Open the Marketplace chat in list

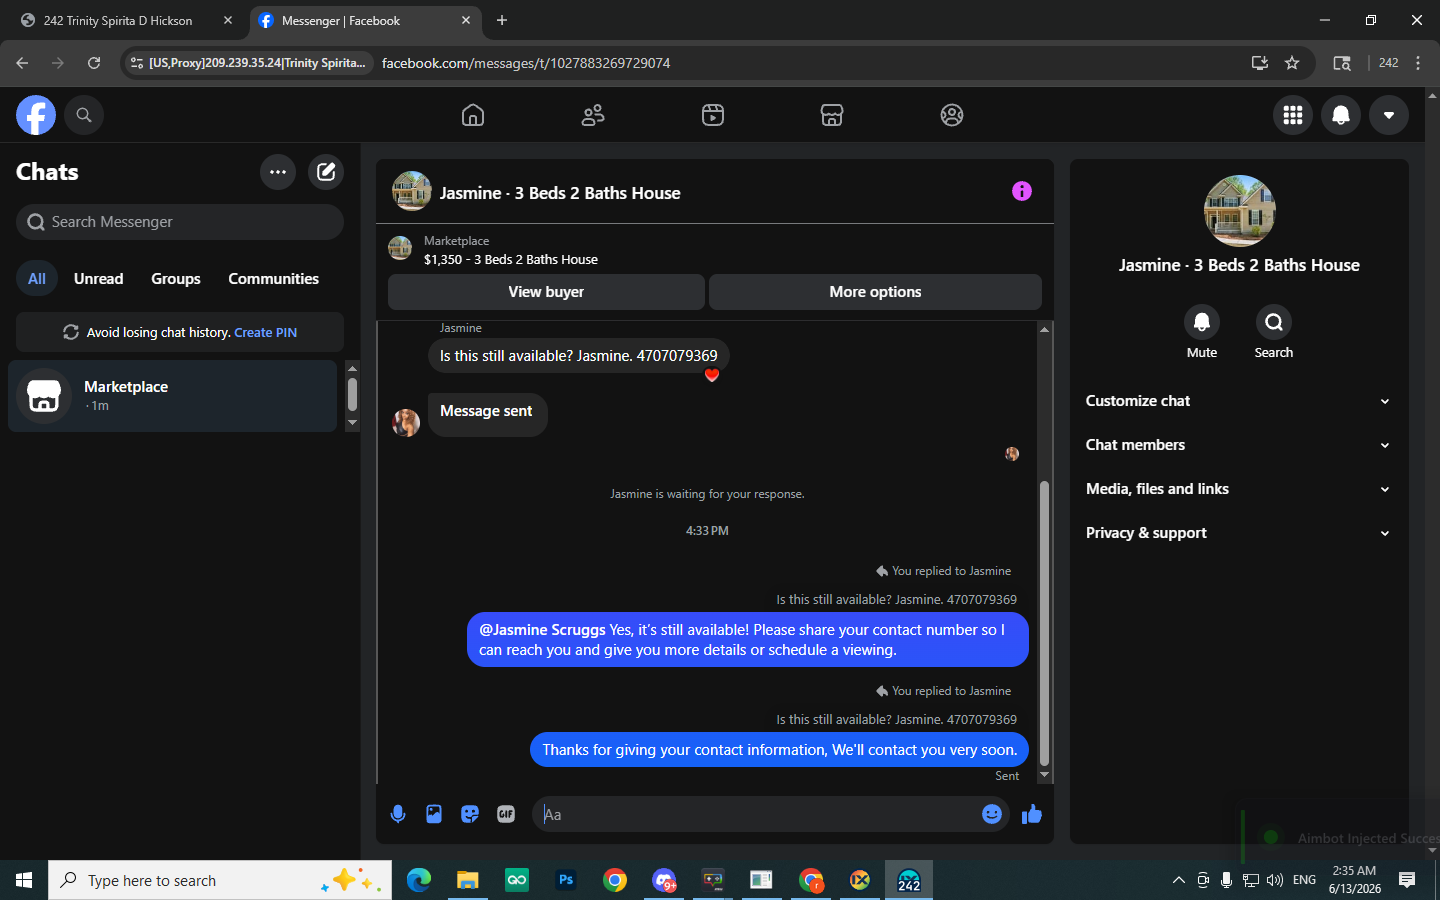coord(173,396)
